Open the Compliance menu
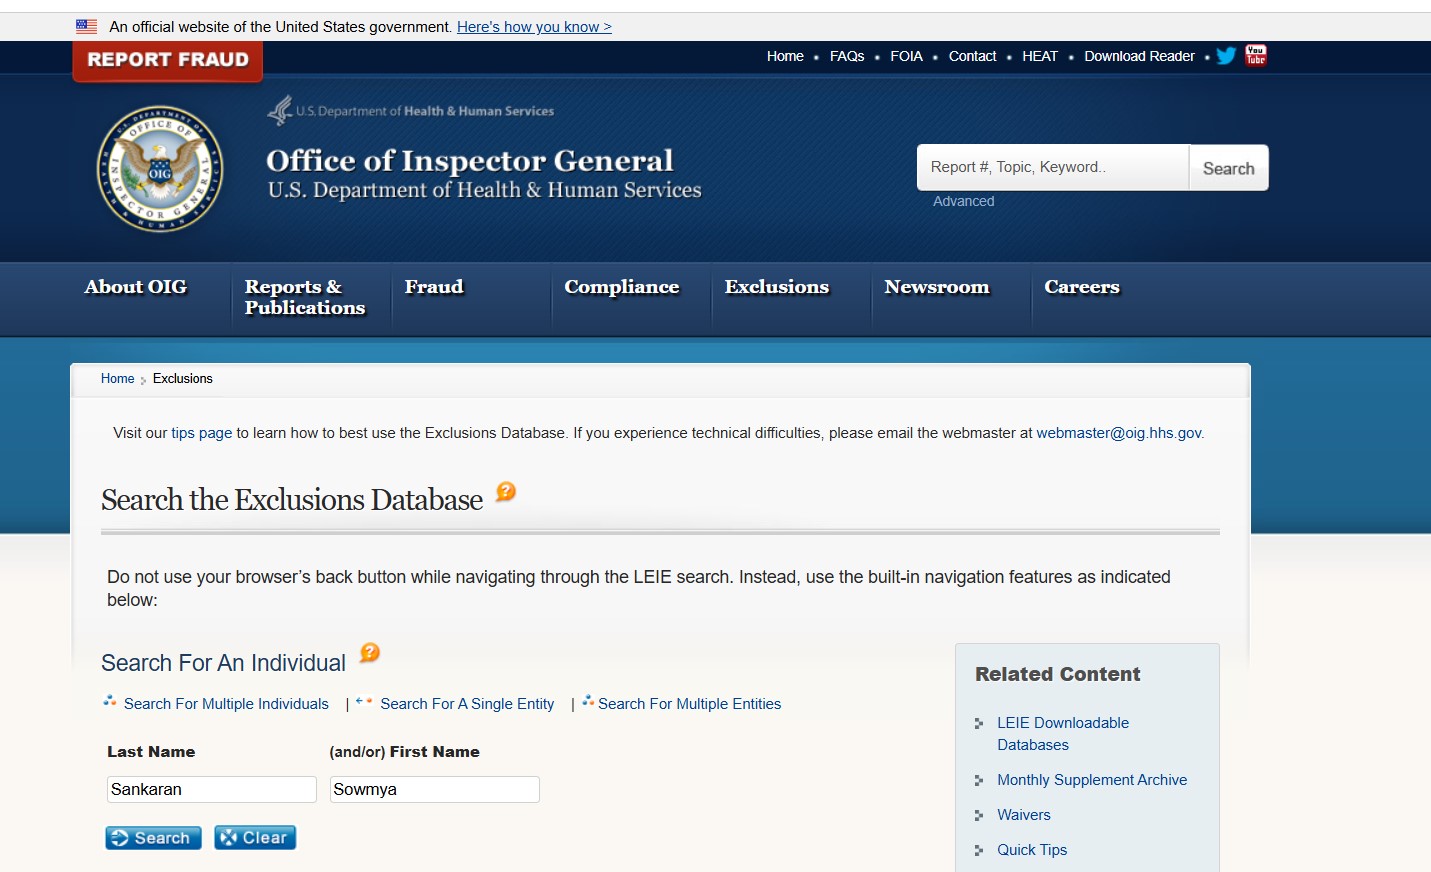The height and width of the screenshot is (872, 1431). tap(622, 287)
